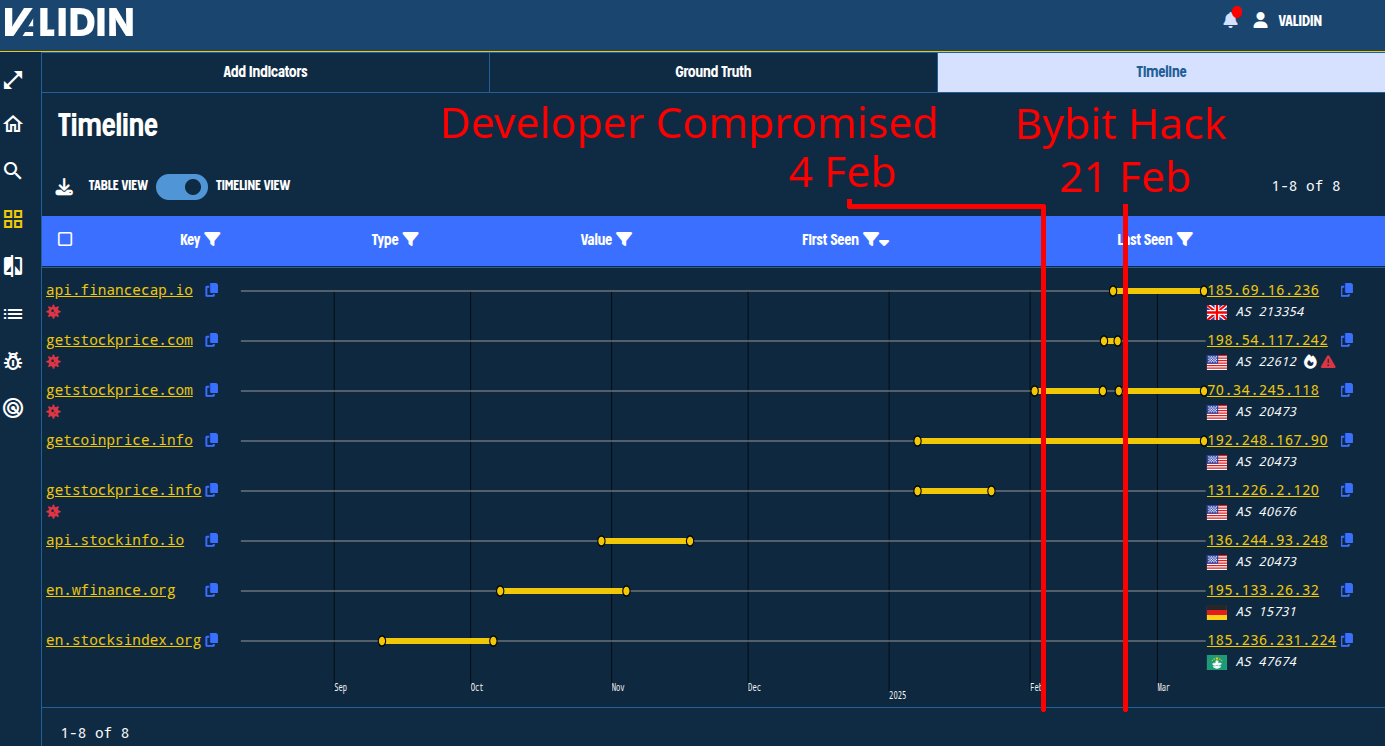
Task: Open the search icon in the sidebar
Action: 13,171
